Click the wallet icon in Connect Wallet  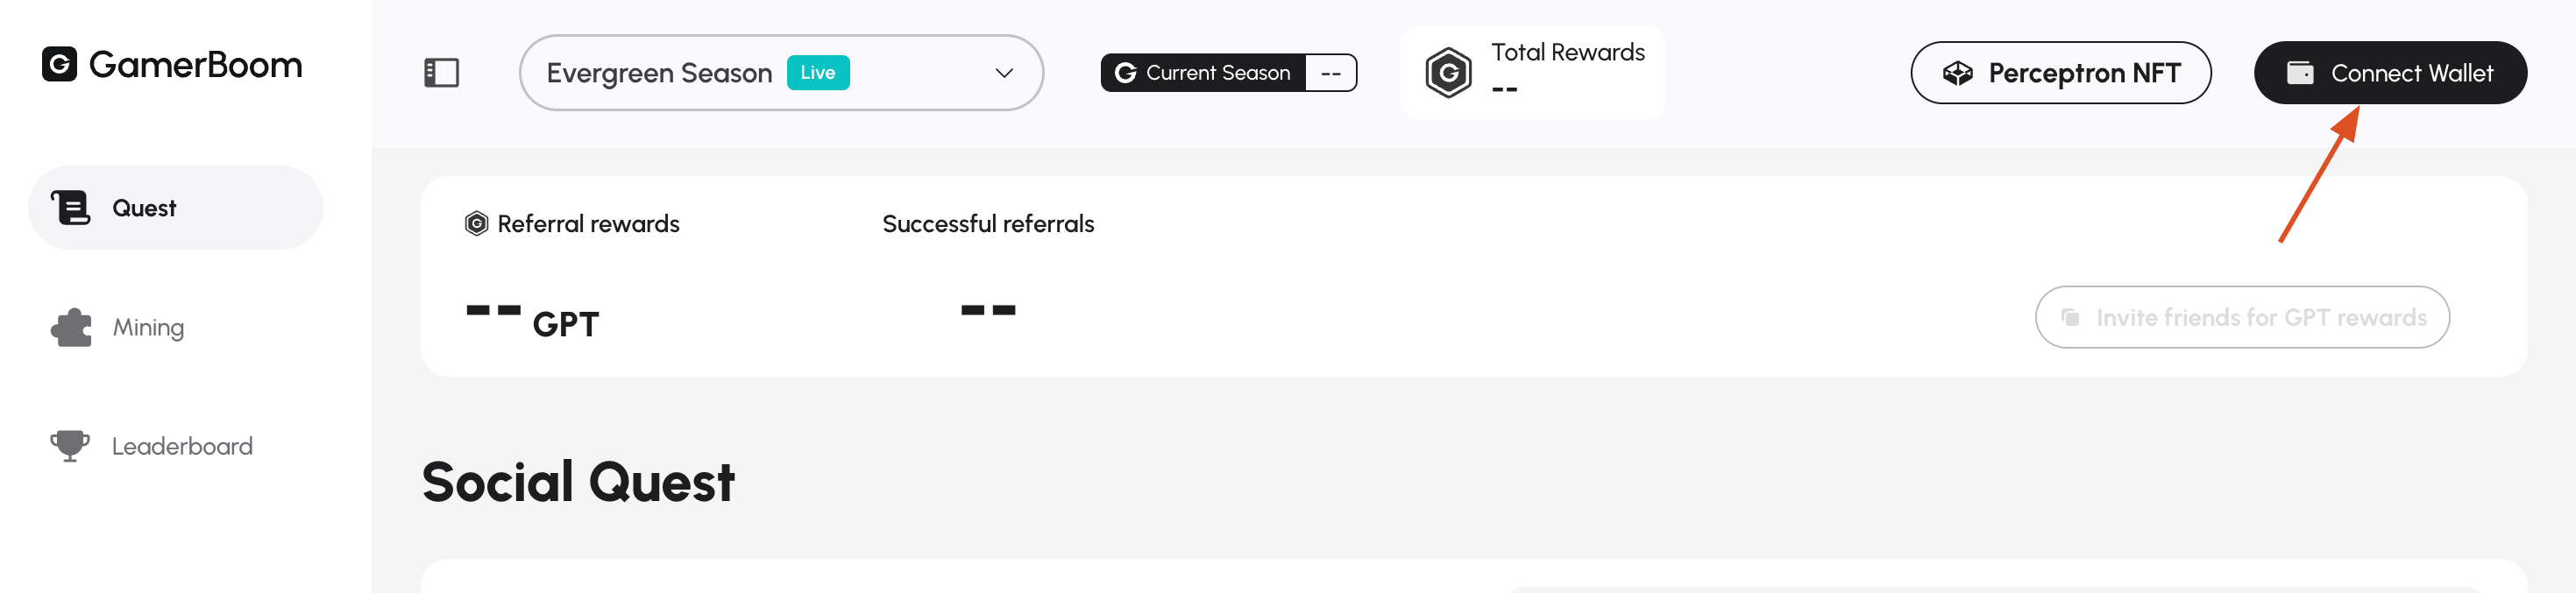pos(2299,73)
